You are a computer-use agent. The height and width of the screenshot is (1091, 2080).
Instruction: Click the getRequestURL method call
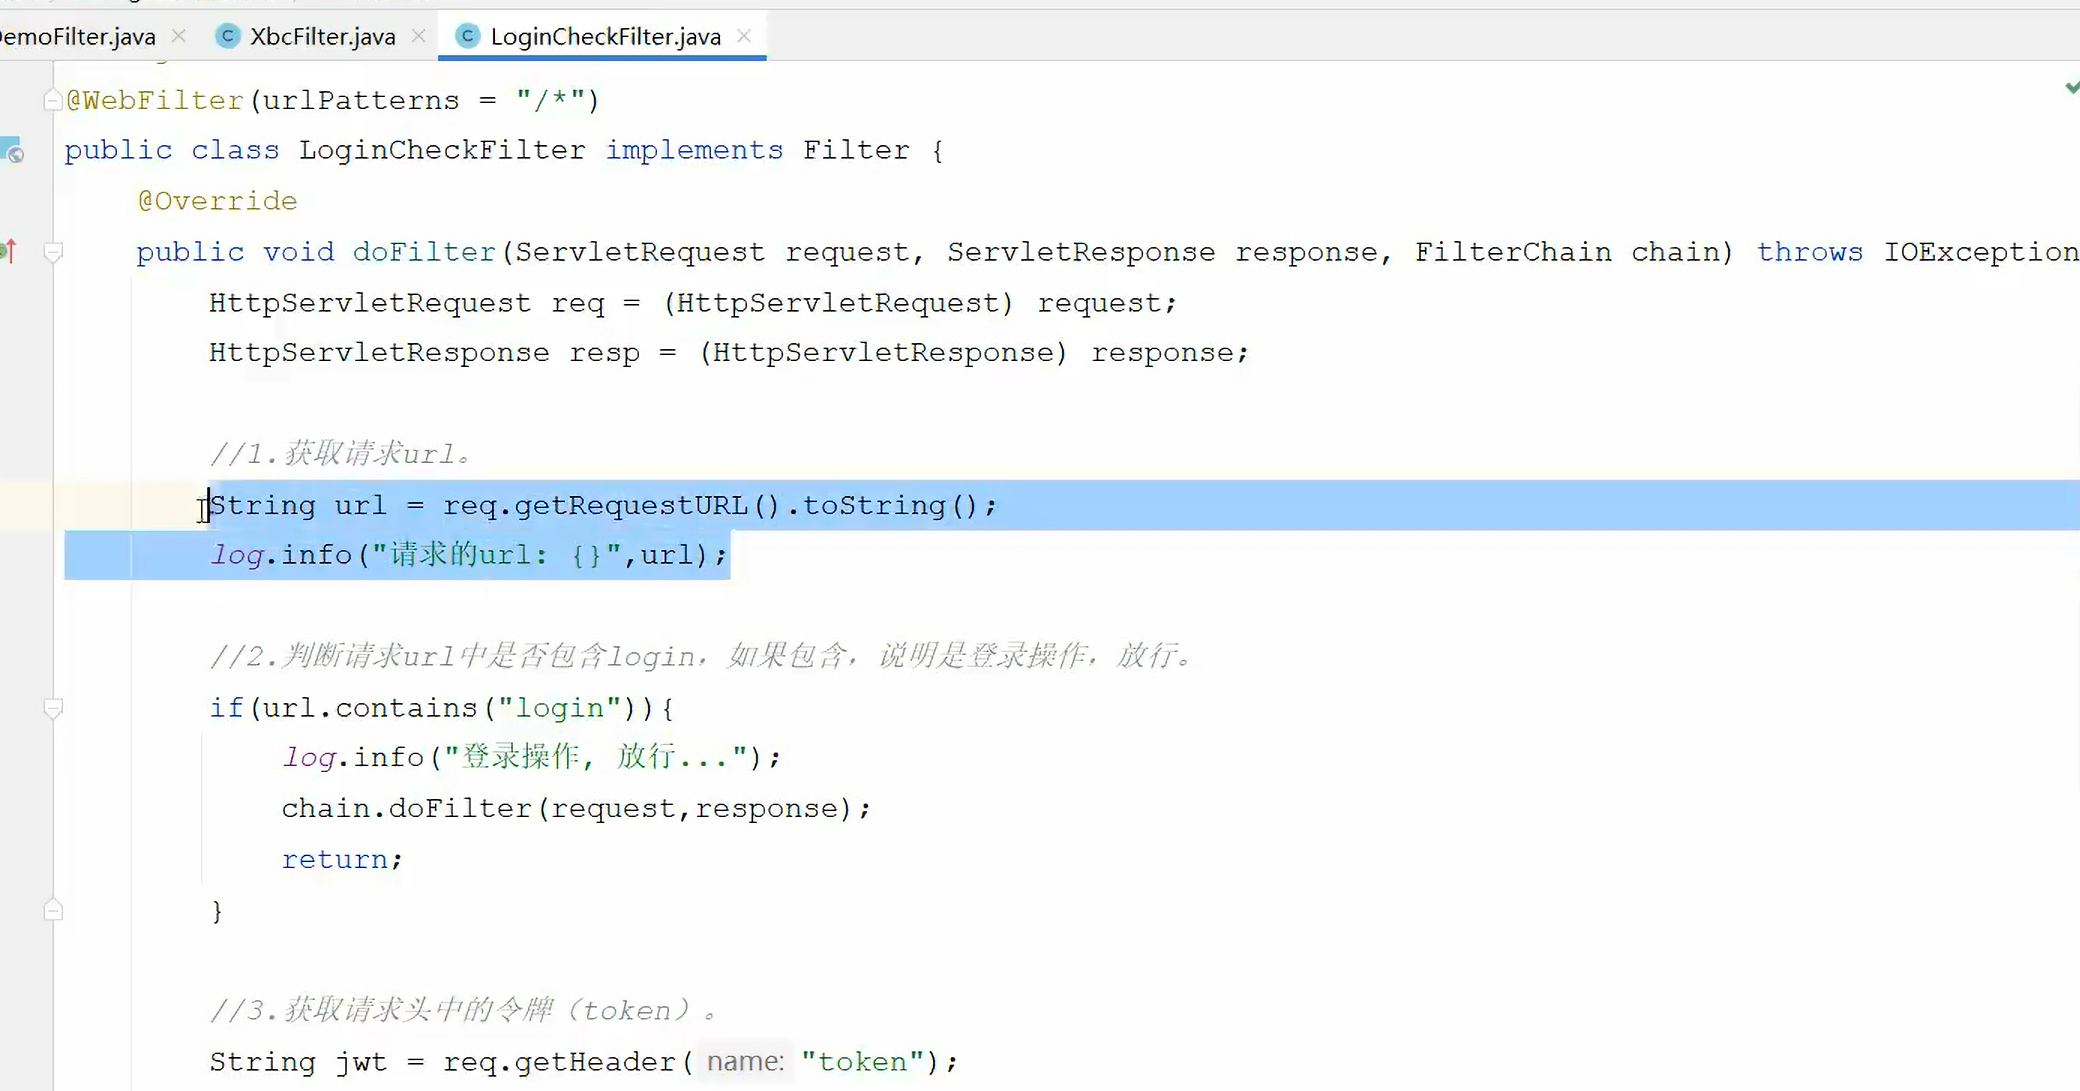630,505
